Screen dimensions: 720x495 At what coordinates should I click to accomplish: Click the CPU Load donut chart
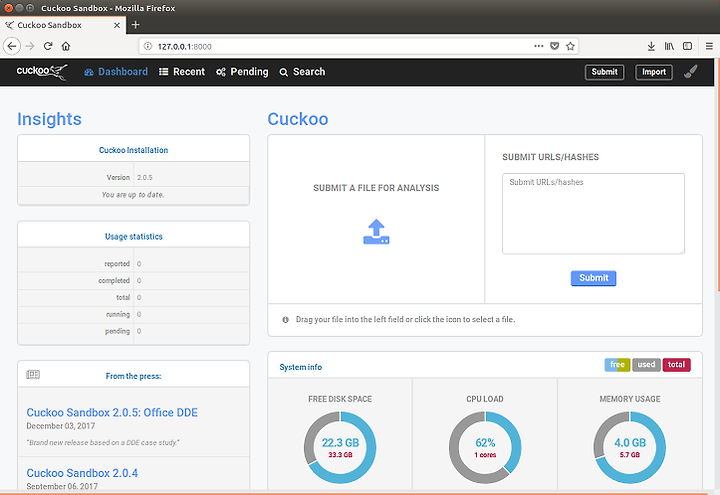click(485, 447)
